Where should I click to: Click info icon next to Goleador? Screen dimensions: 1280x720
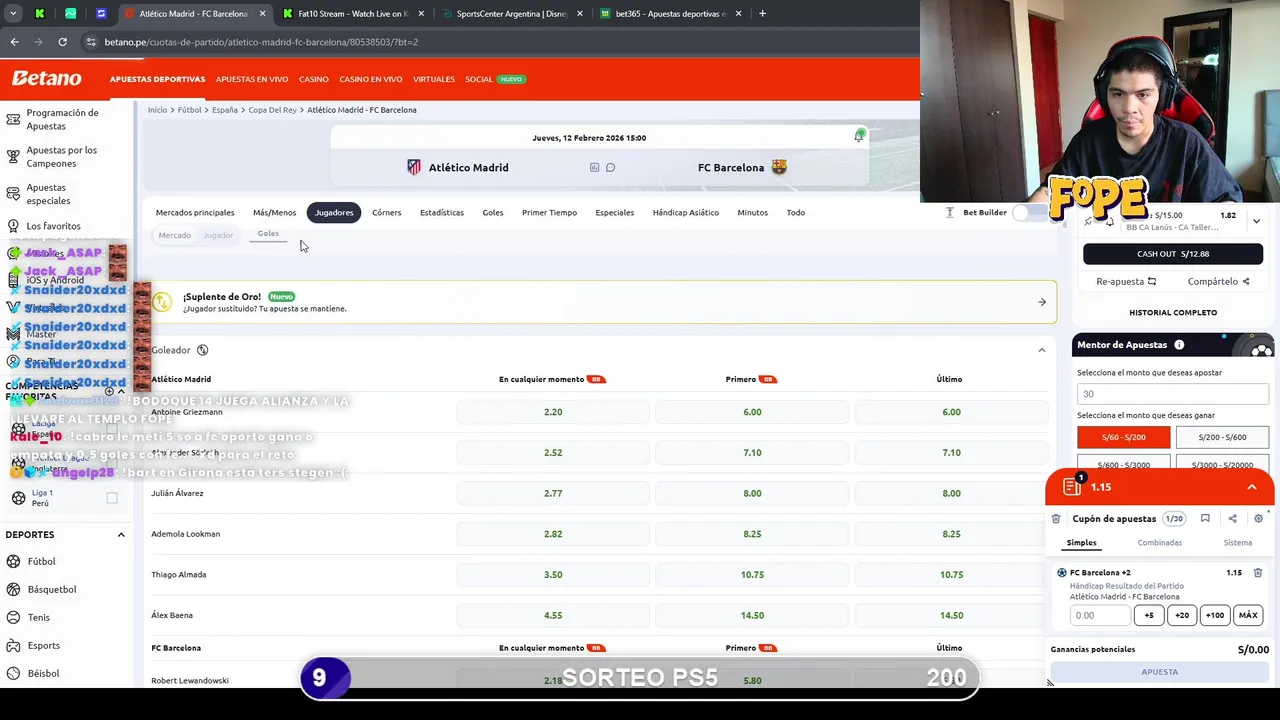pyautogui.click(x=202, y=350)
